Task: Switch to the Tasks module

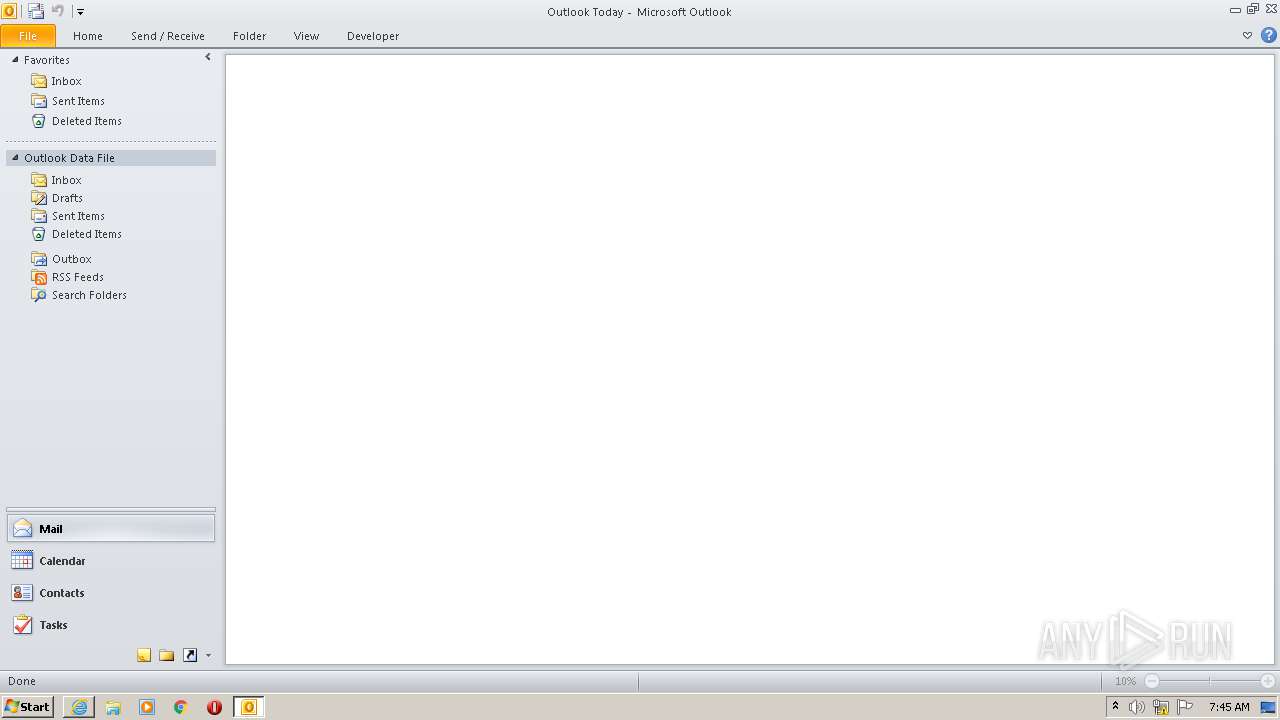Action: [x=111, y=625]
